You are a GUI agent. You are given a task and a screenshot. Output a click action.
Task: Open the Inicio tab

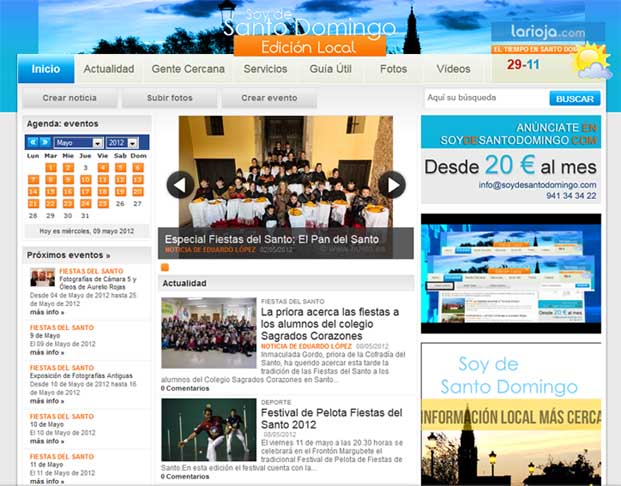46,69
